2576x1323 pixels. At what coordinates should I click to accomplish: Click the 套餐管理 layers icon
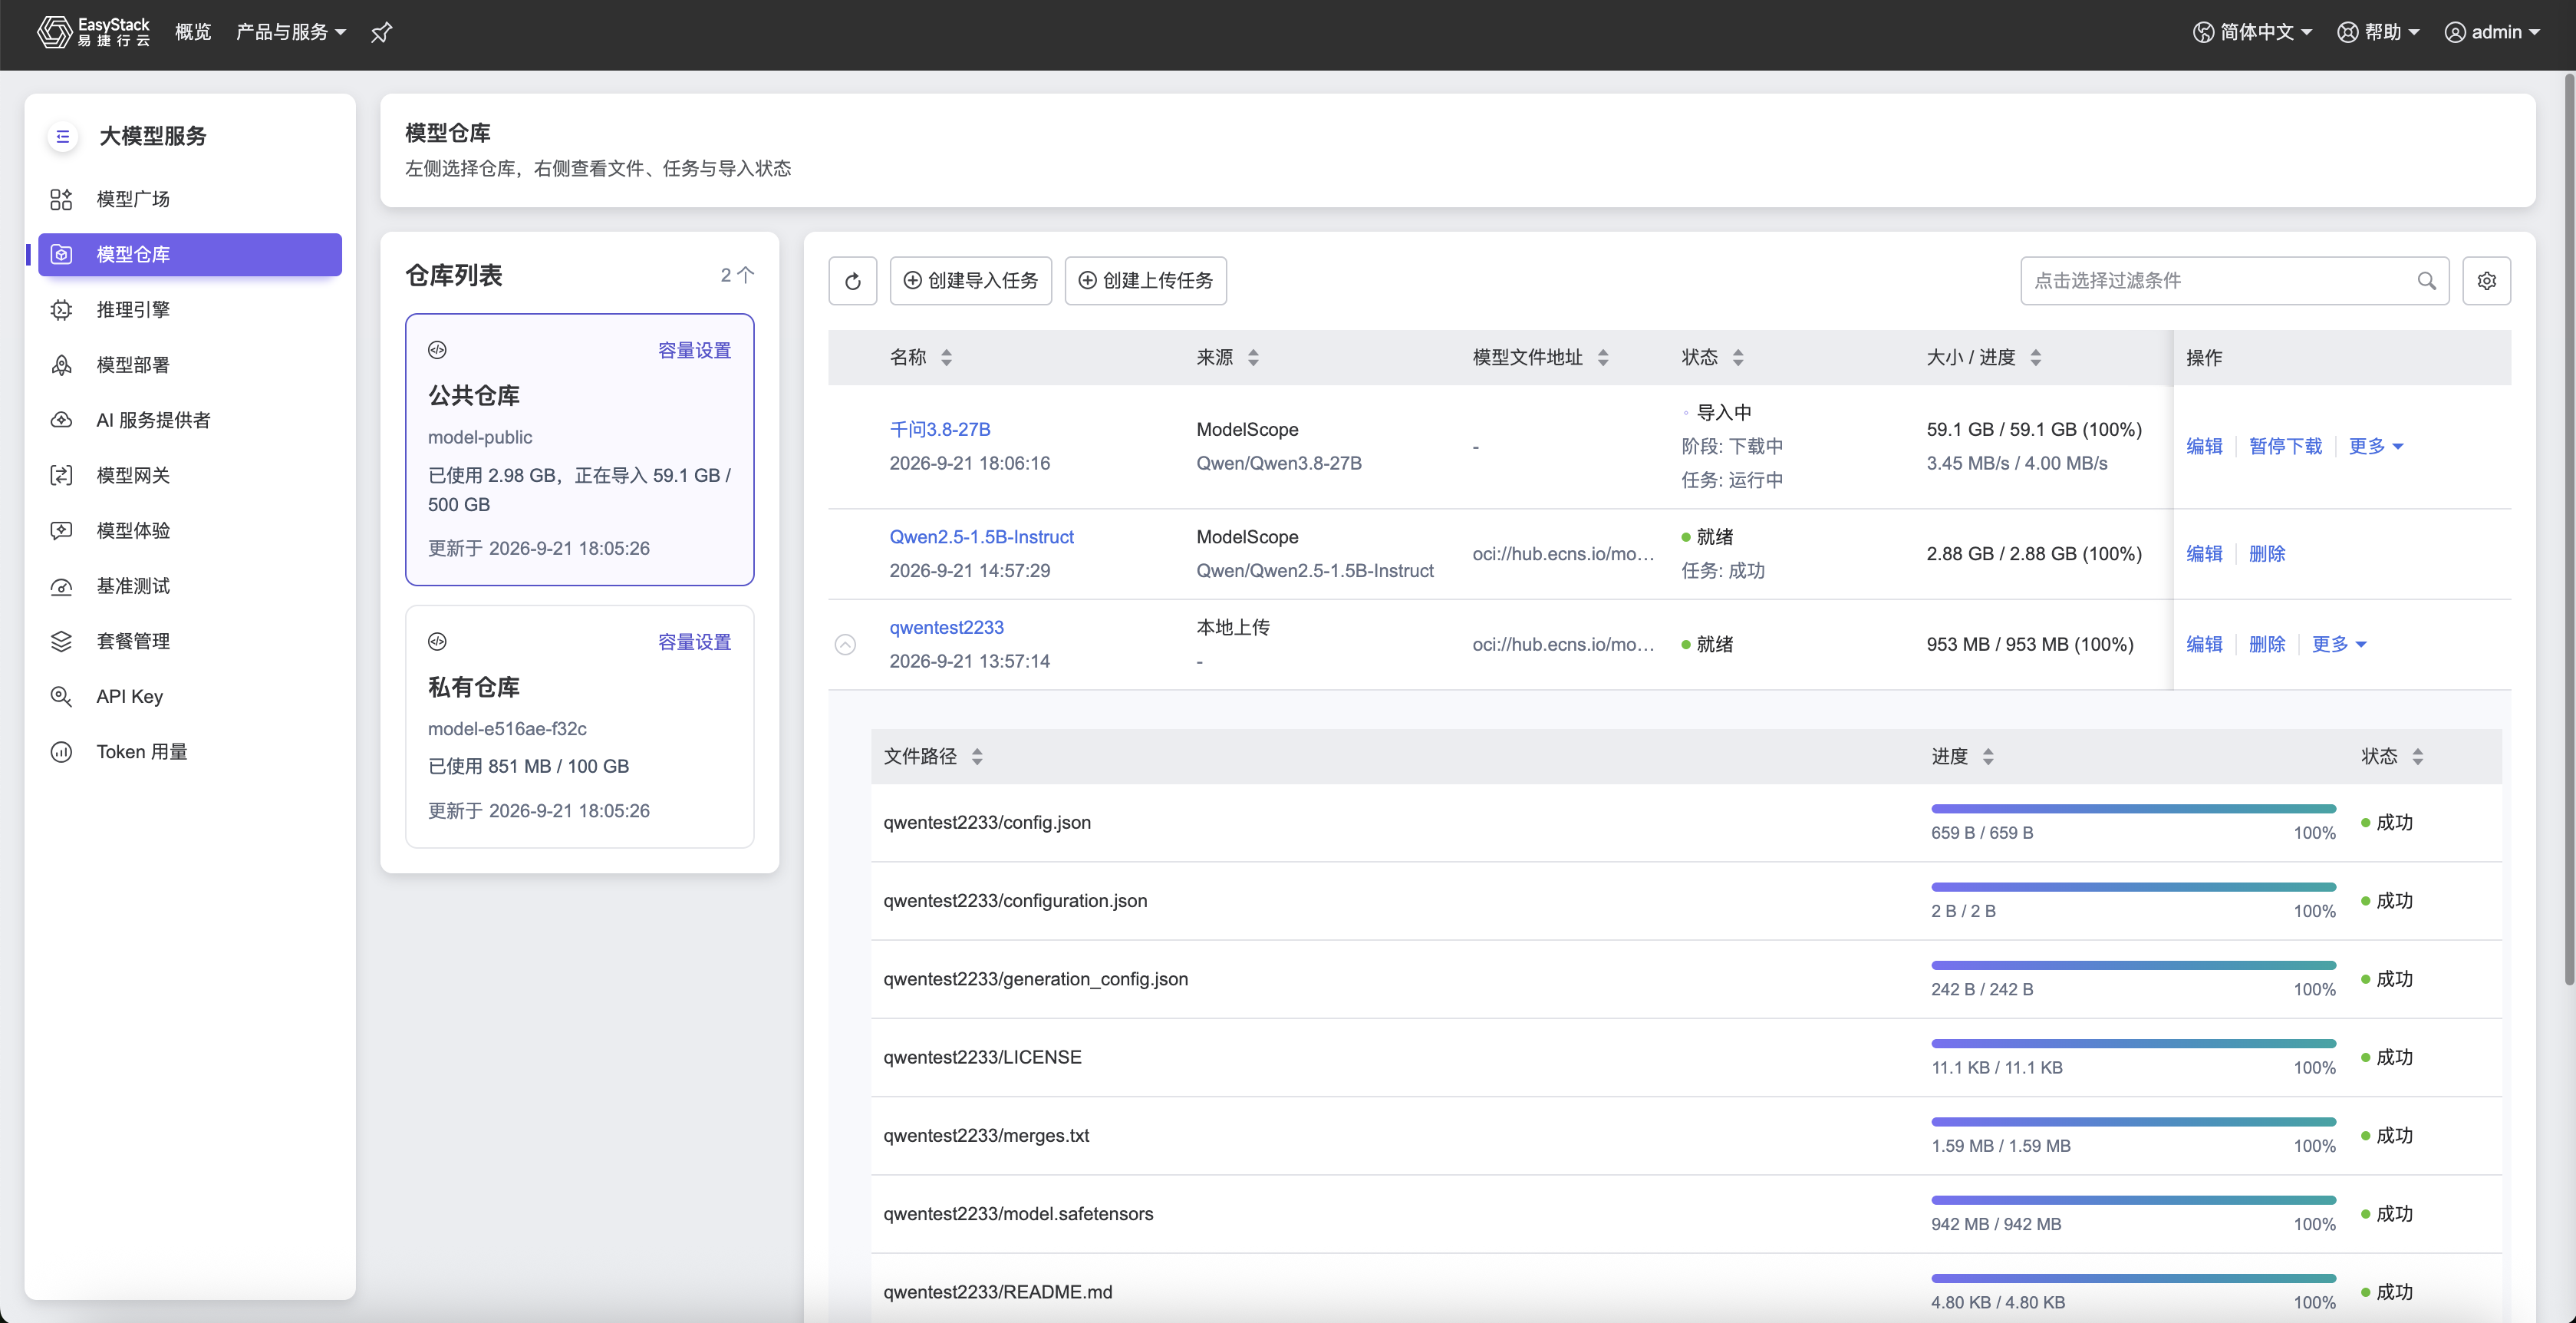[61, 641]
